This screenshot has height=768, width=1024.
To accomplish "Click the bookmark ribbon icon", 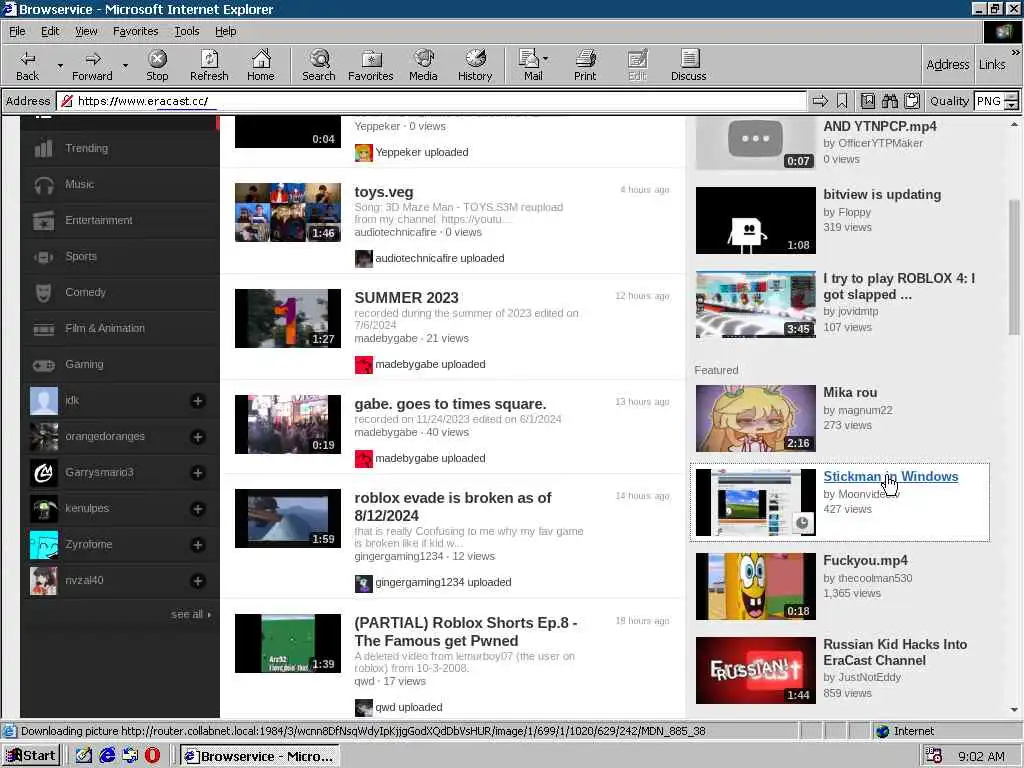I will (842, 101).
